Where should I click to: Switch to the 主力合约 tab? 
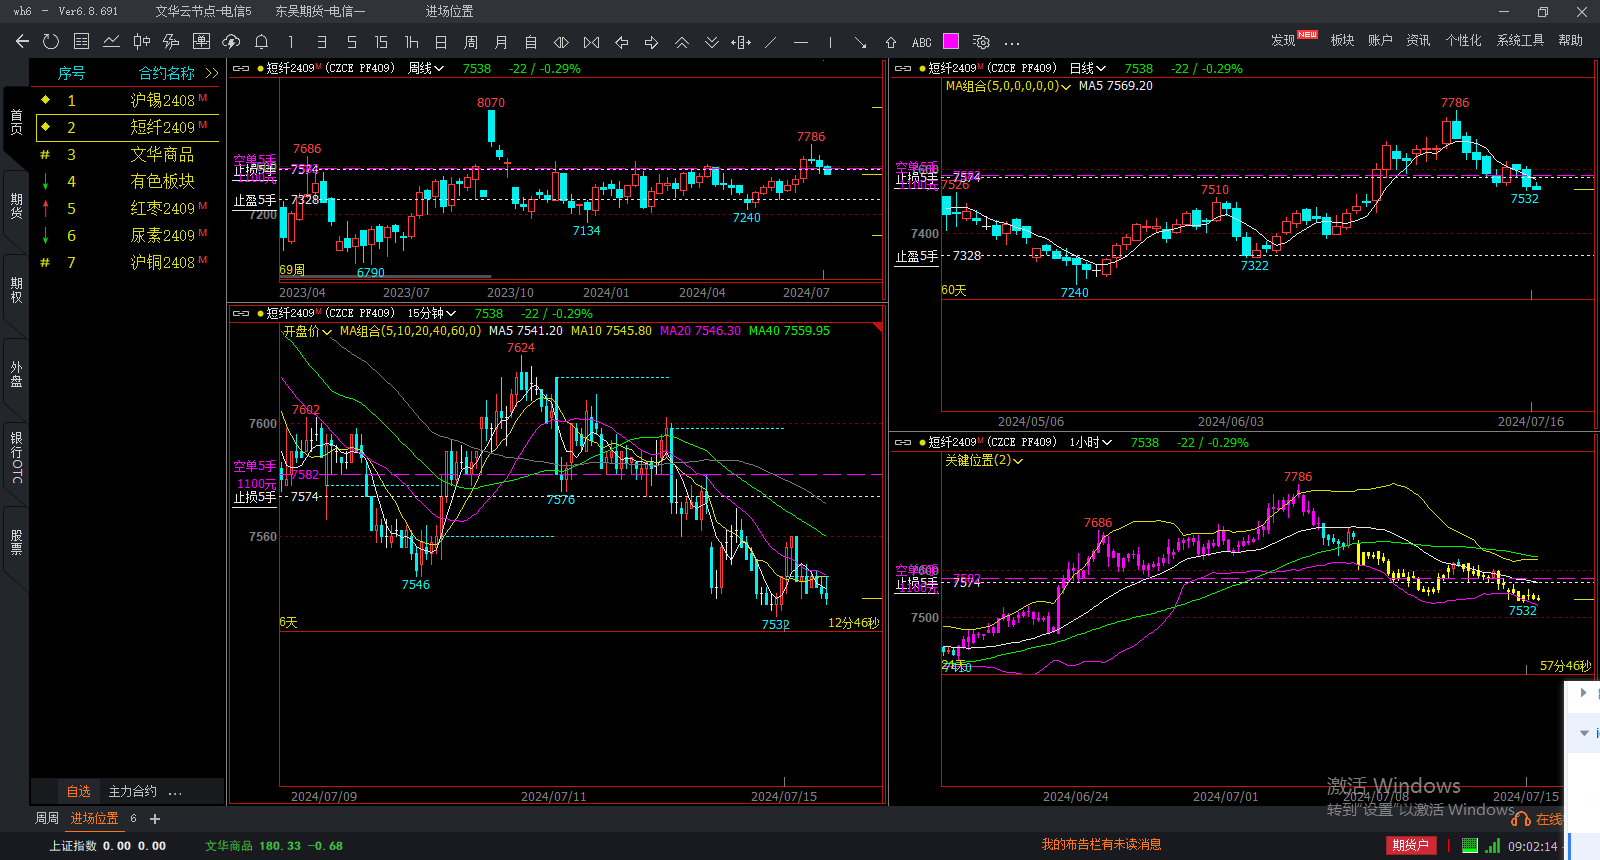[132, 791]
